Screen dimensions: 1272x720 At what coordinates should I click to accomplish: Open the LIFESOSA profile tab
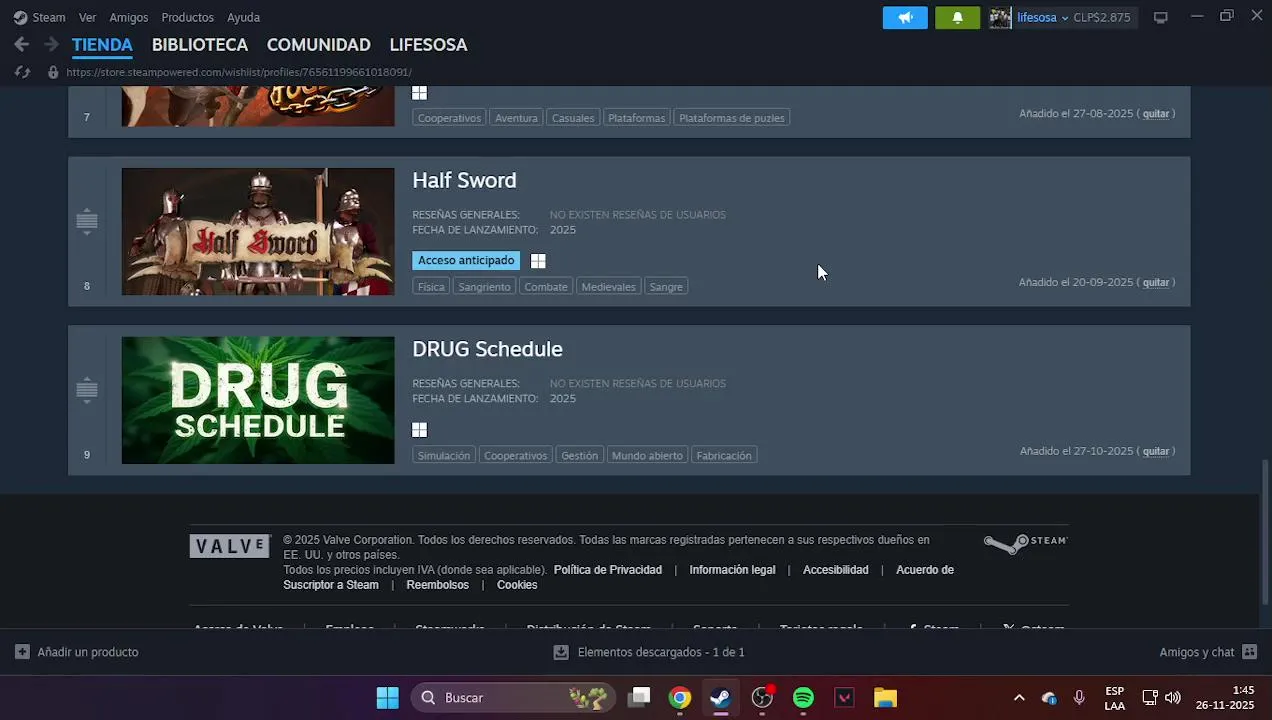pyautogui.click(x=428, y=45)
